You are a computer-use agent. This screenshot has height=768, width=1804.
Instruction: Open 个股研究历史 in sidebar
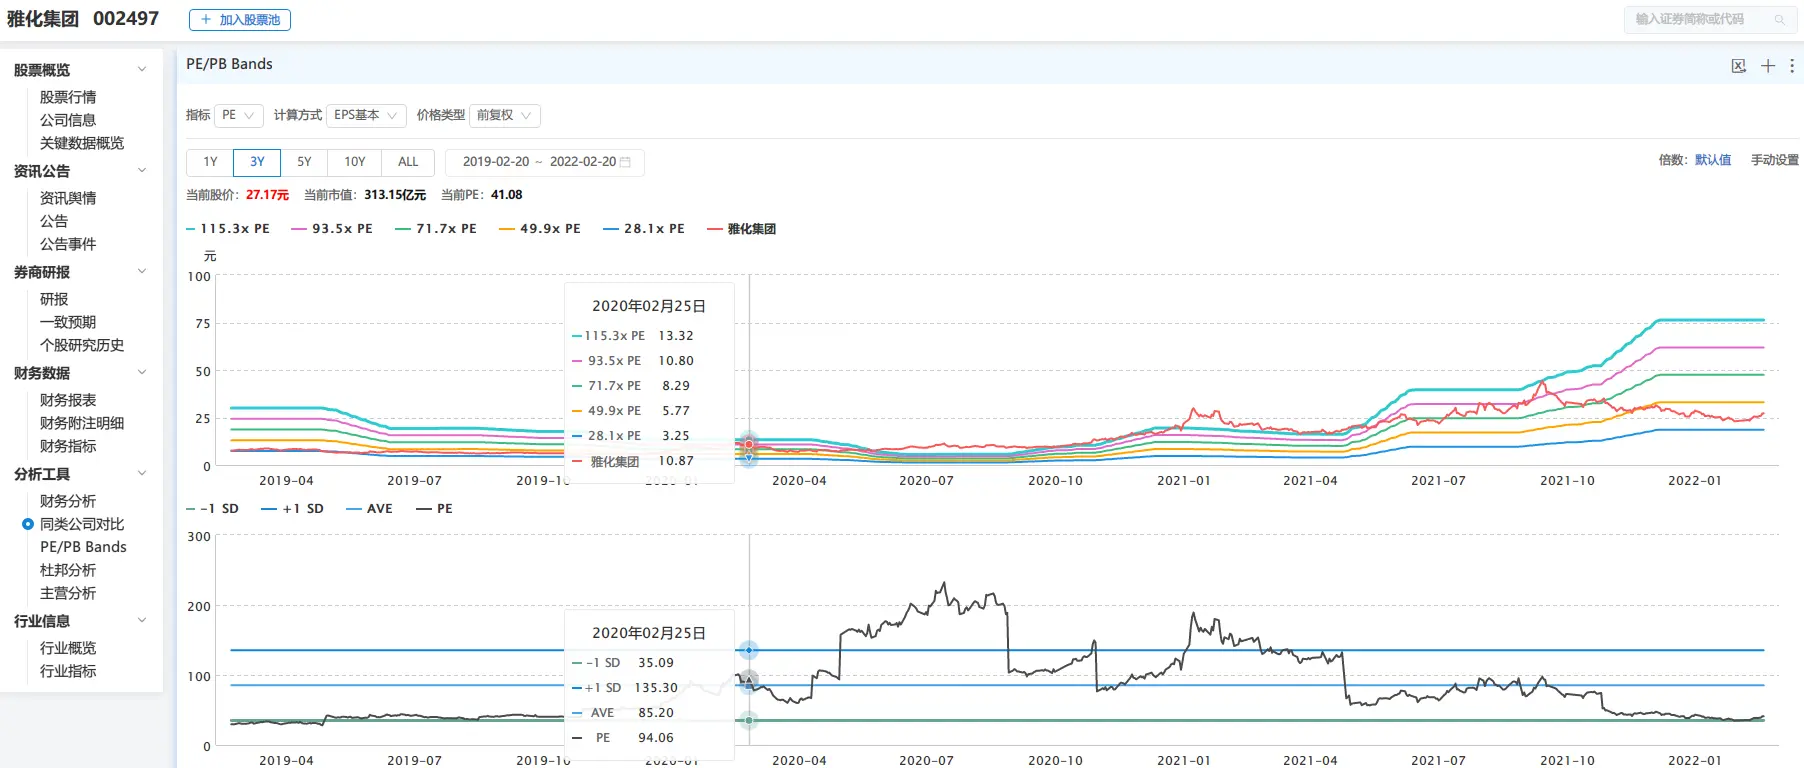click(82, 345)
